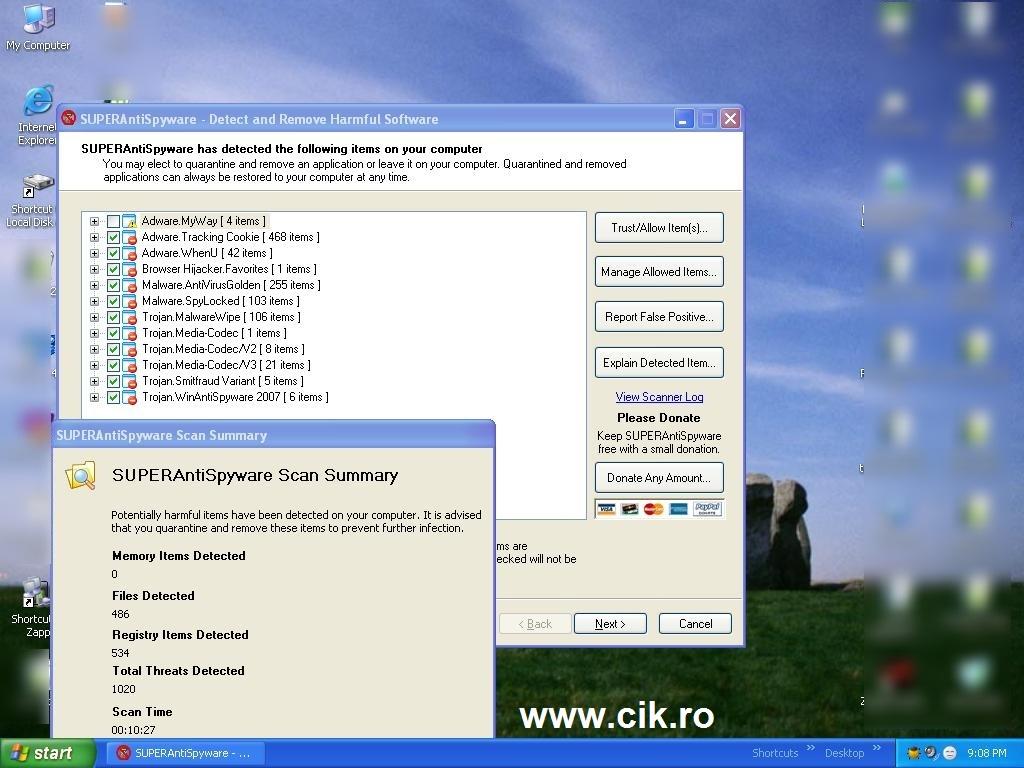Open the Desktop toolbar on the taskbar
1024x768 pixels.
click(x=844, y=753)
